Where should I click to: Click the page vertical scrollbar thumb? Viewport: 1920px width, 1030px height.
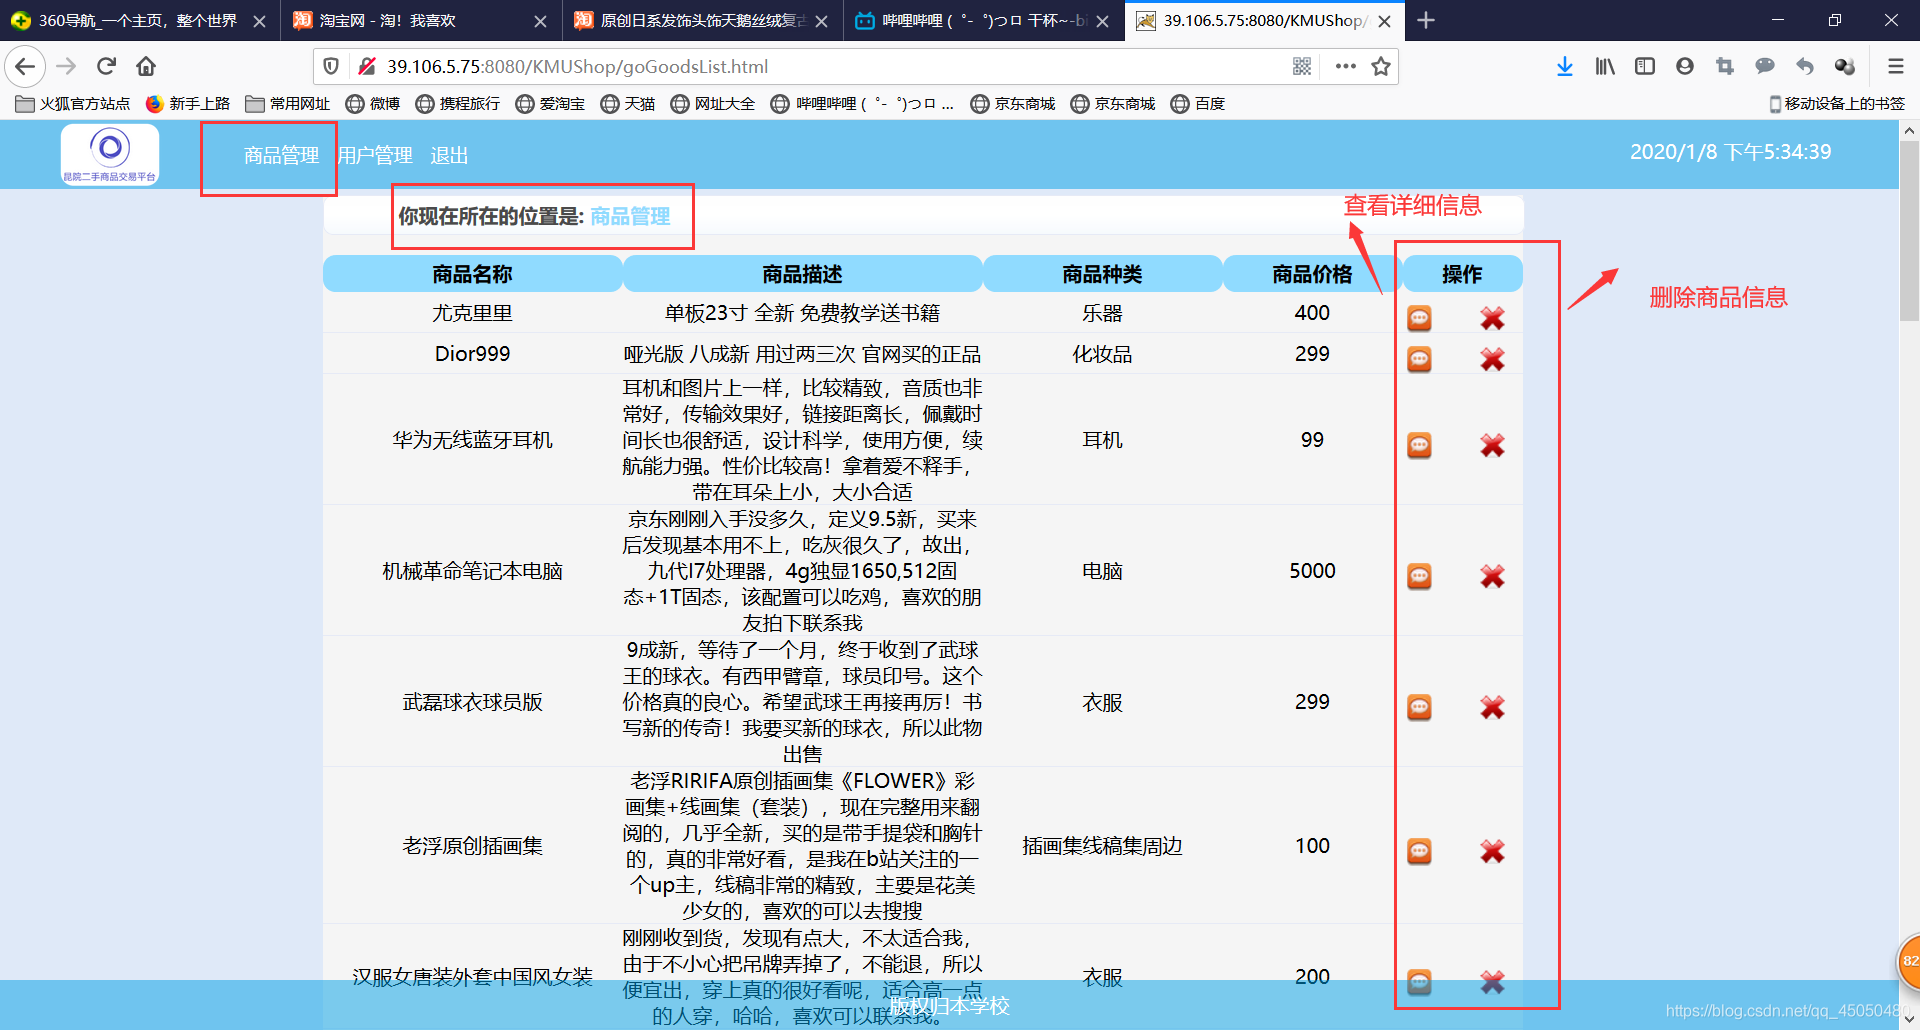(x=1909, y=230)
